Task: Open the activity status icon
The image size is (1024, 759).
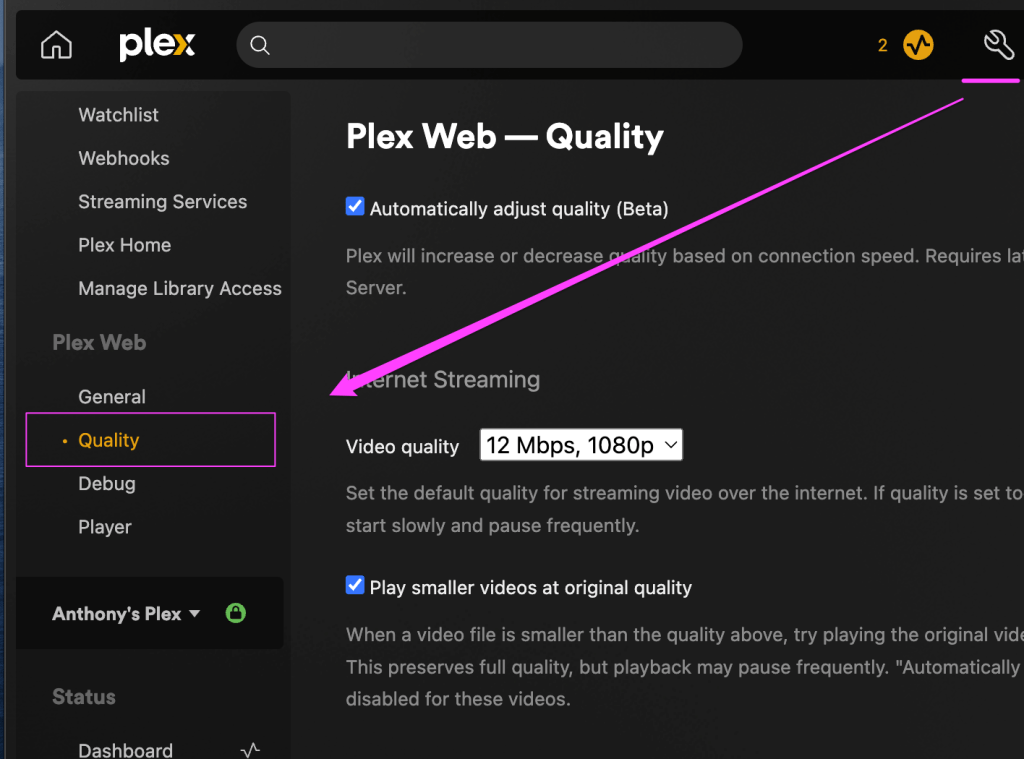Action: tap(918, 45)
